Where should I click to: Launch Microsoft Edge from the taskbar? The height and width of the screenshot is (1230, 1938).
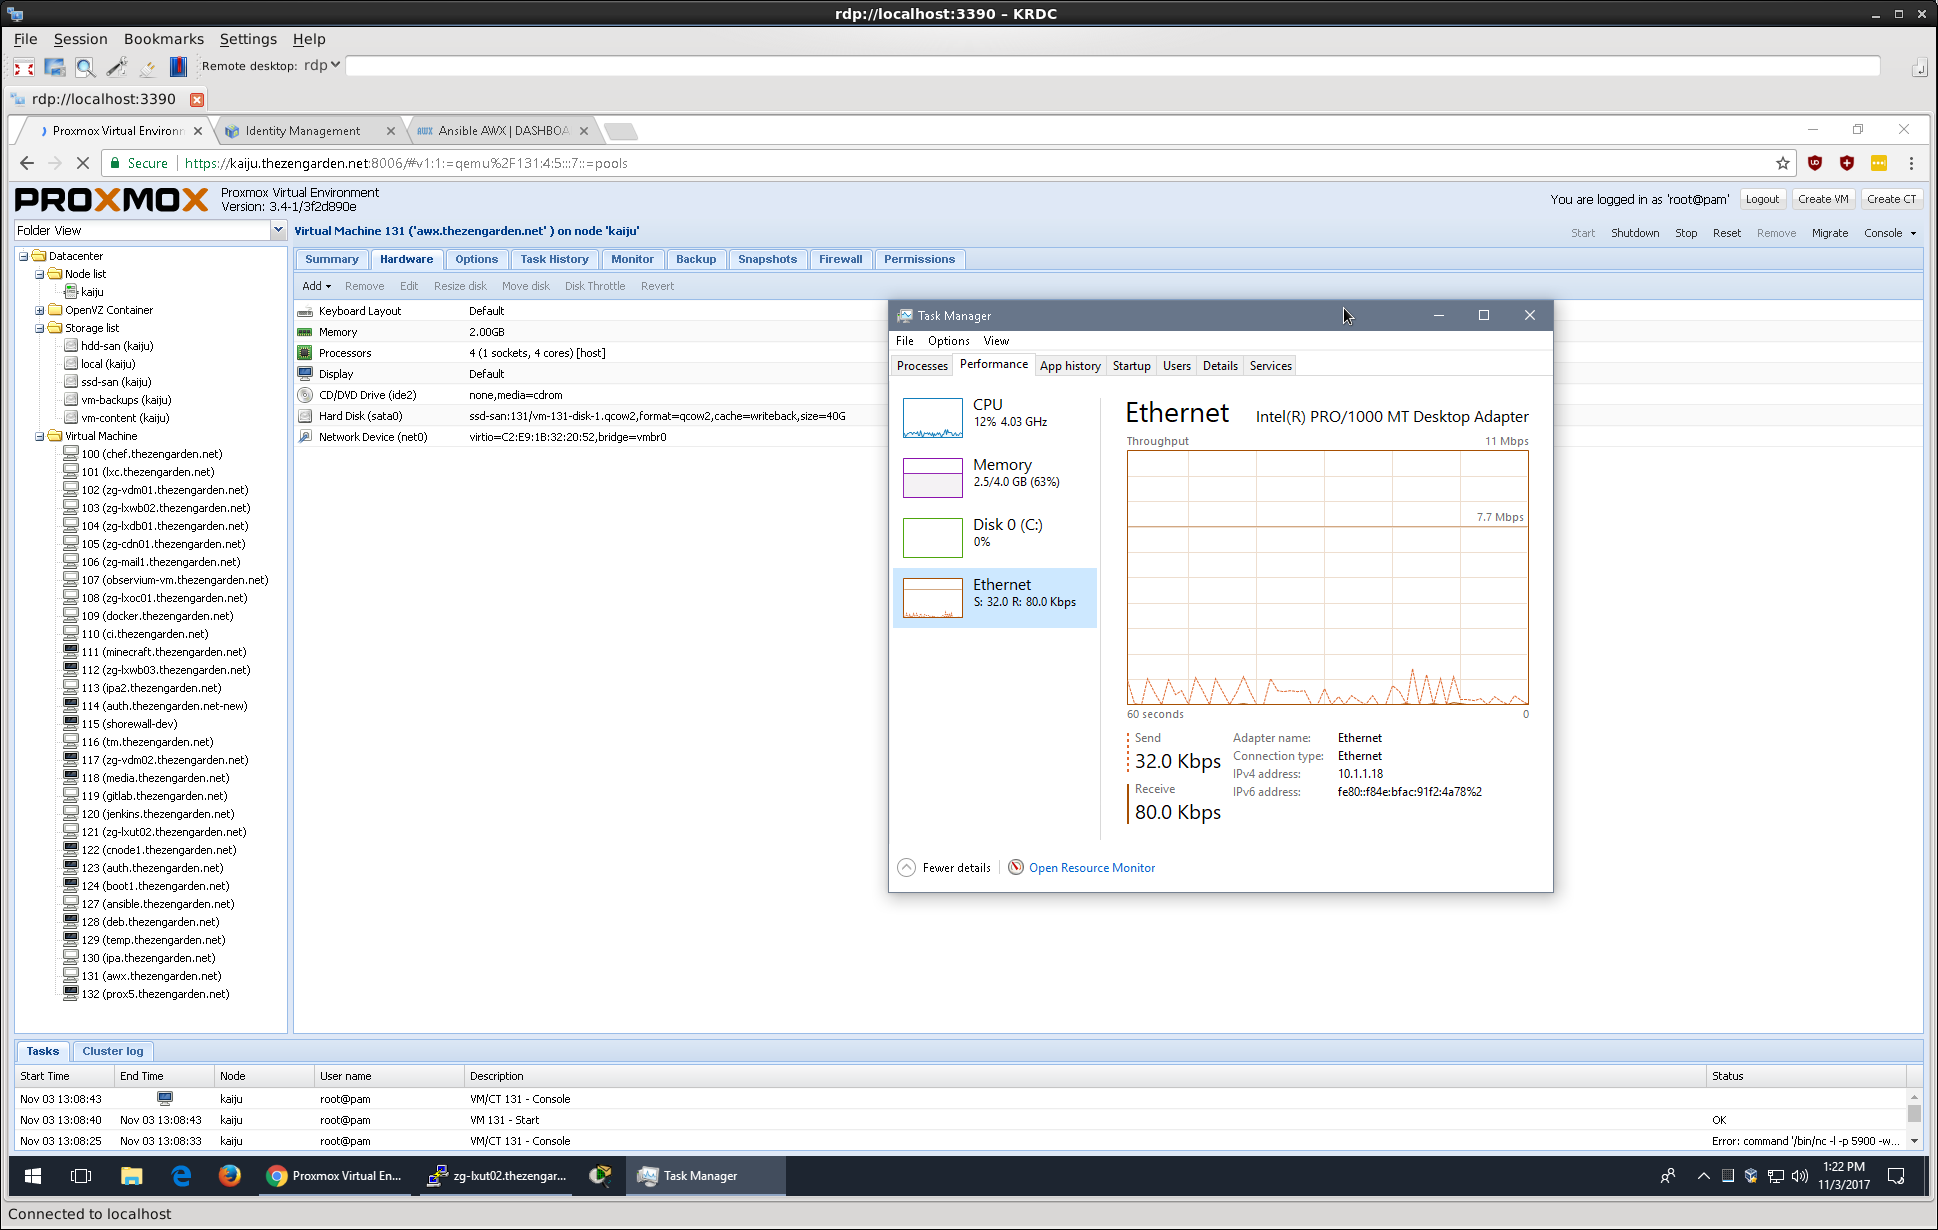[181, 1176]
